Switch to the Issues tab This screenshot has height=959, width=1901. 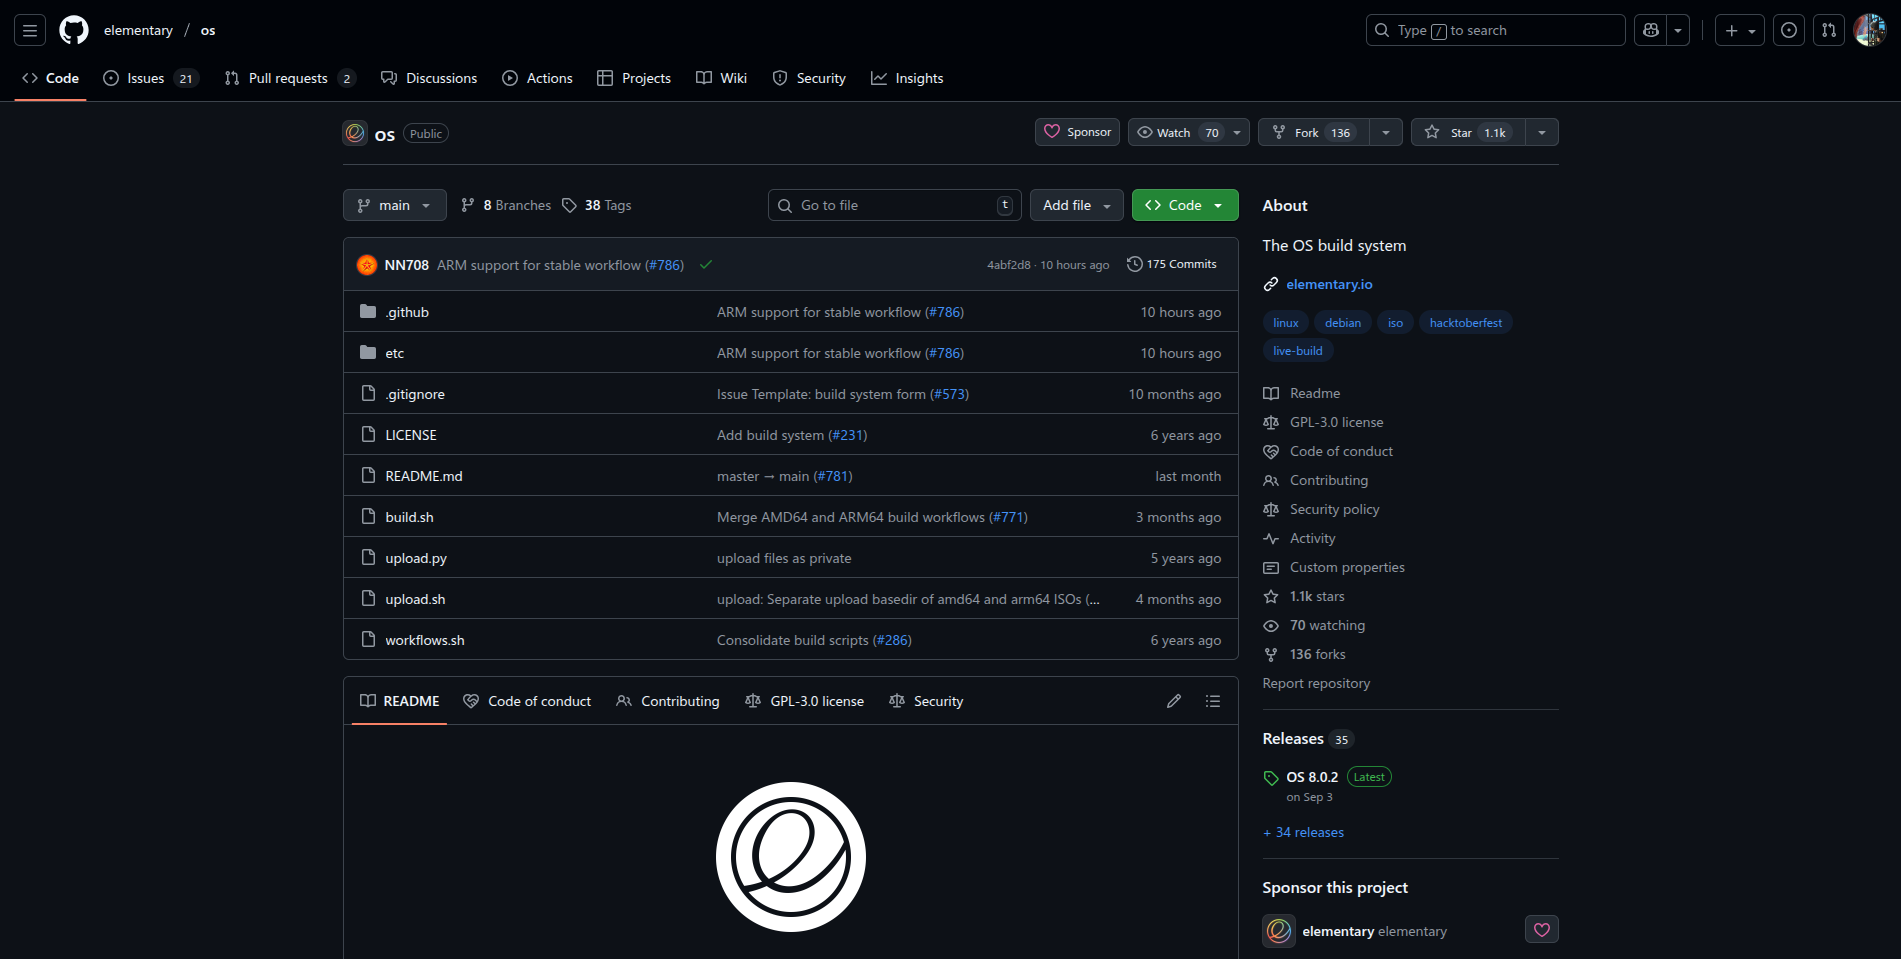(147, 78)
